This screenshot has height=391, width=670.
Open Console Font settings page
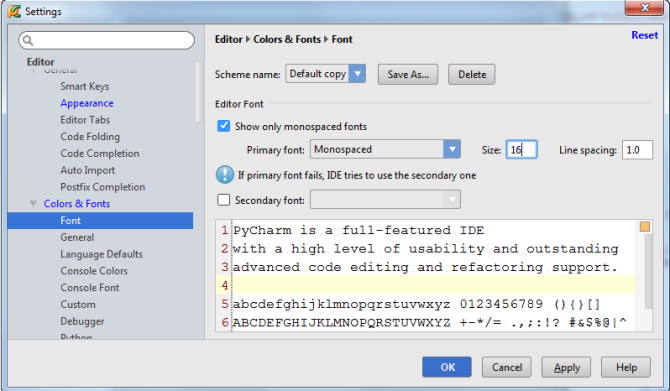coord(90,288)
